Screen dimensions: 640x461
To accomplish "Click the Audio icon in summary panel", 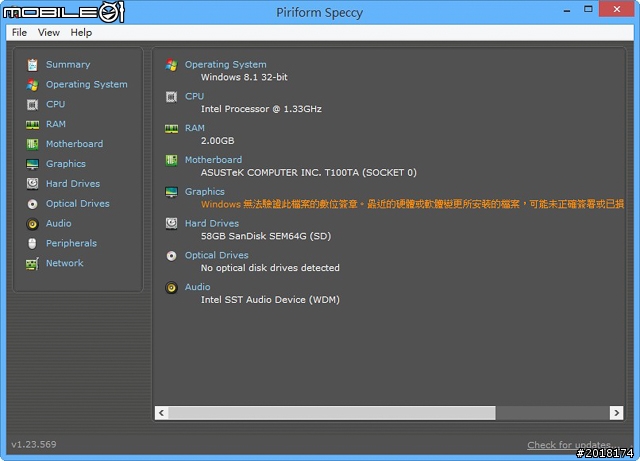I will 171,287.
